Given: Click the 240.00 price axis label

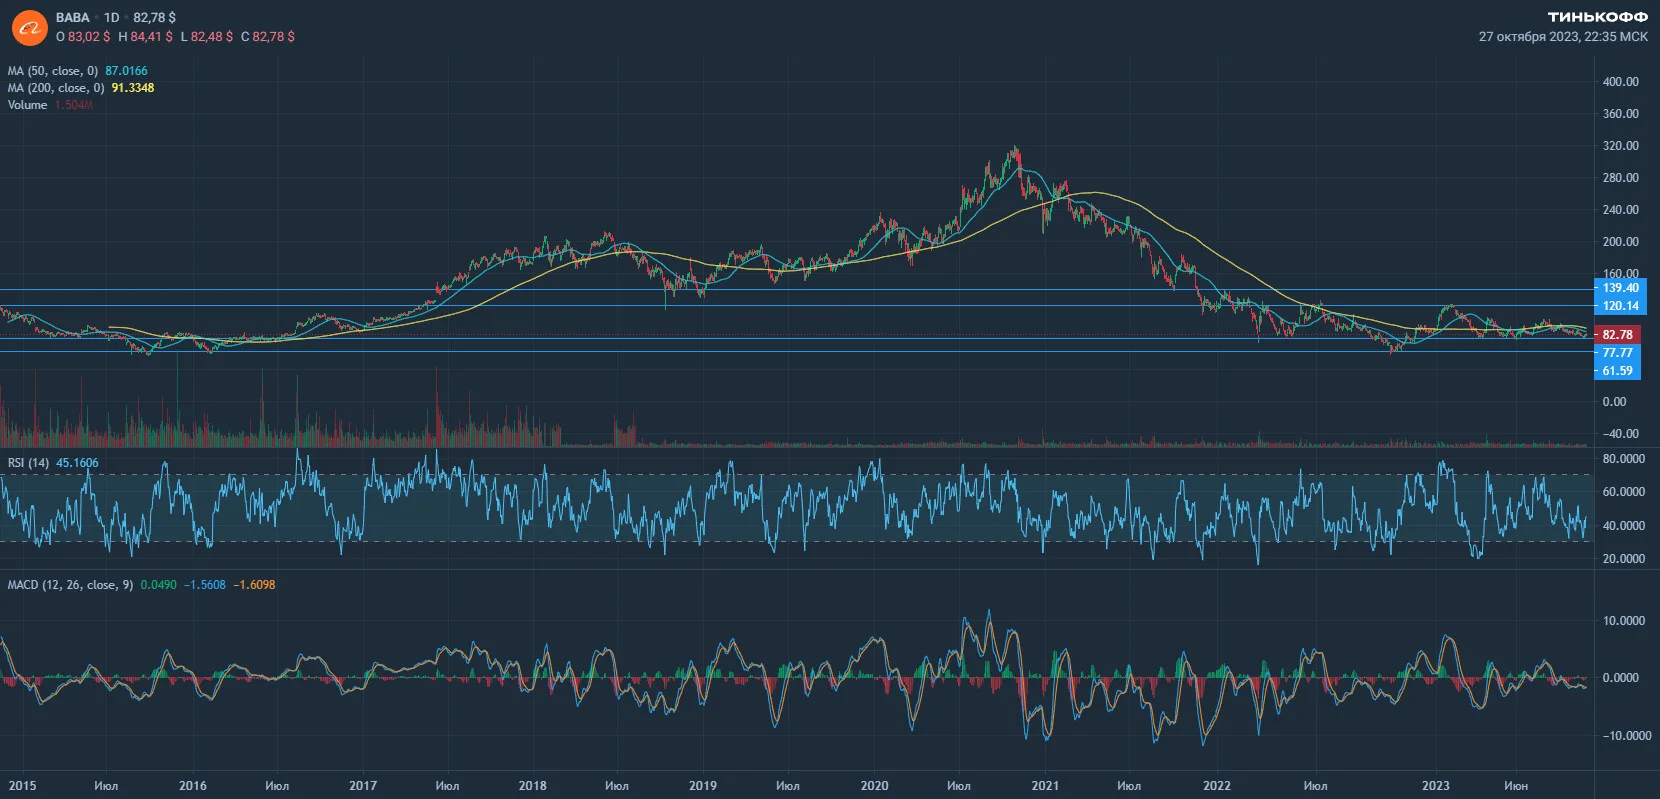Looking at the screenshot, I should (1621, 210).
